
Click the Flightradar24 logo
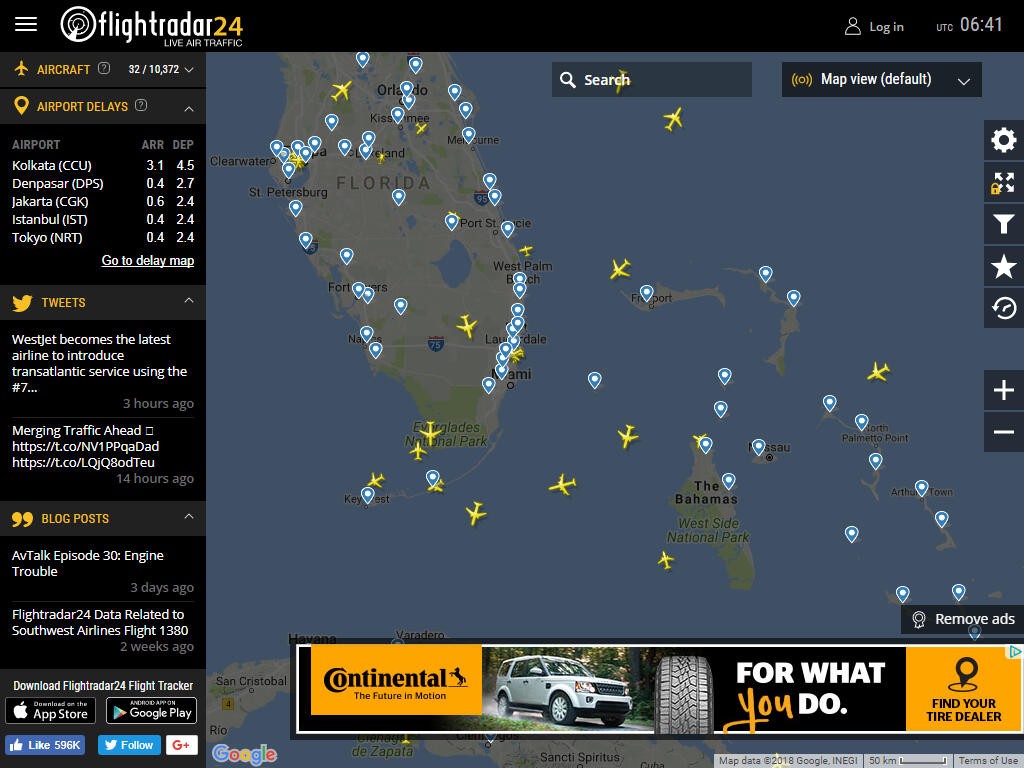coord(152,26)
